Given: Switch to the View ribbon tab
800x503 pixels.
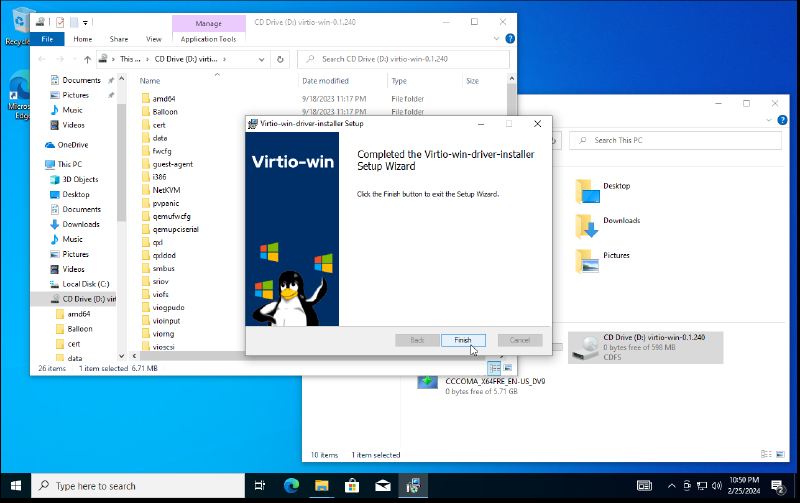Looking at the screenshot, I should (154, 39).
